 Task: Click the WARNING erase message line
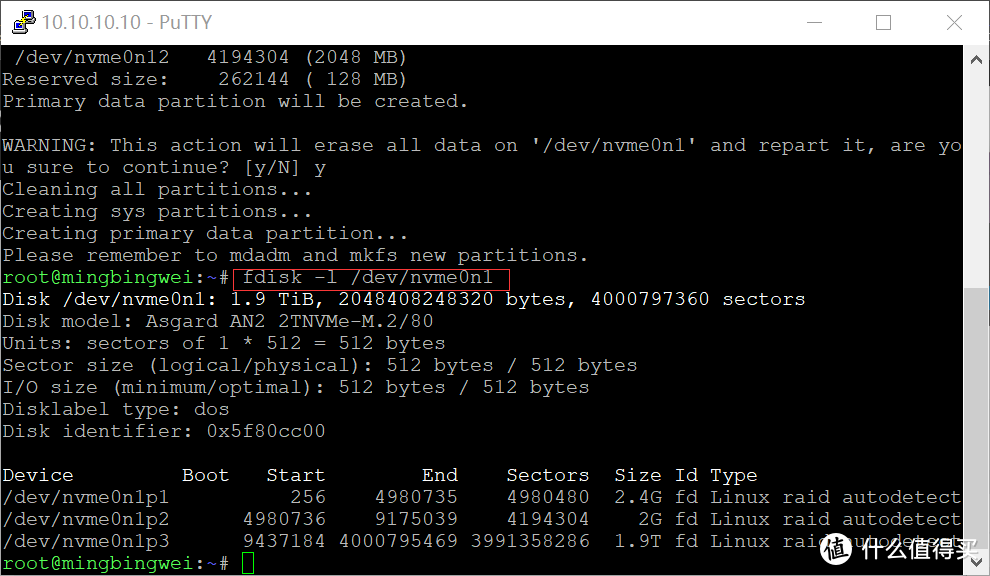tap(480, 145)
